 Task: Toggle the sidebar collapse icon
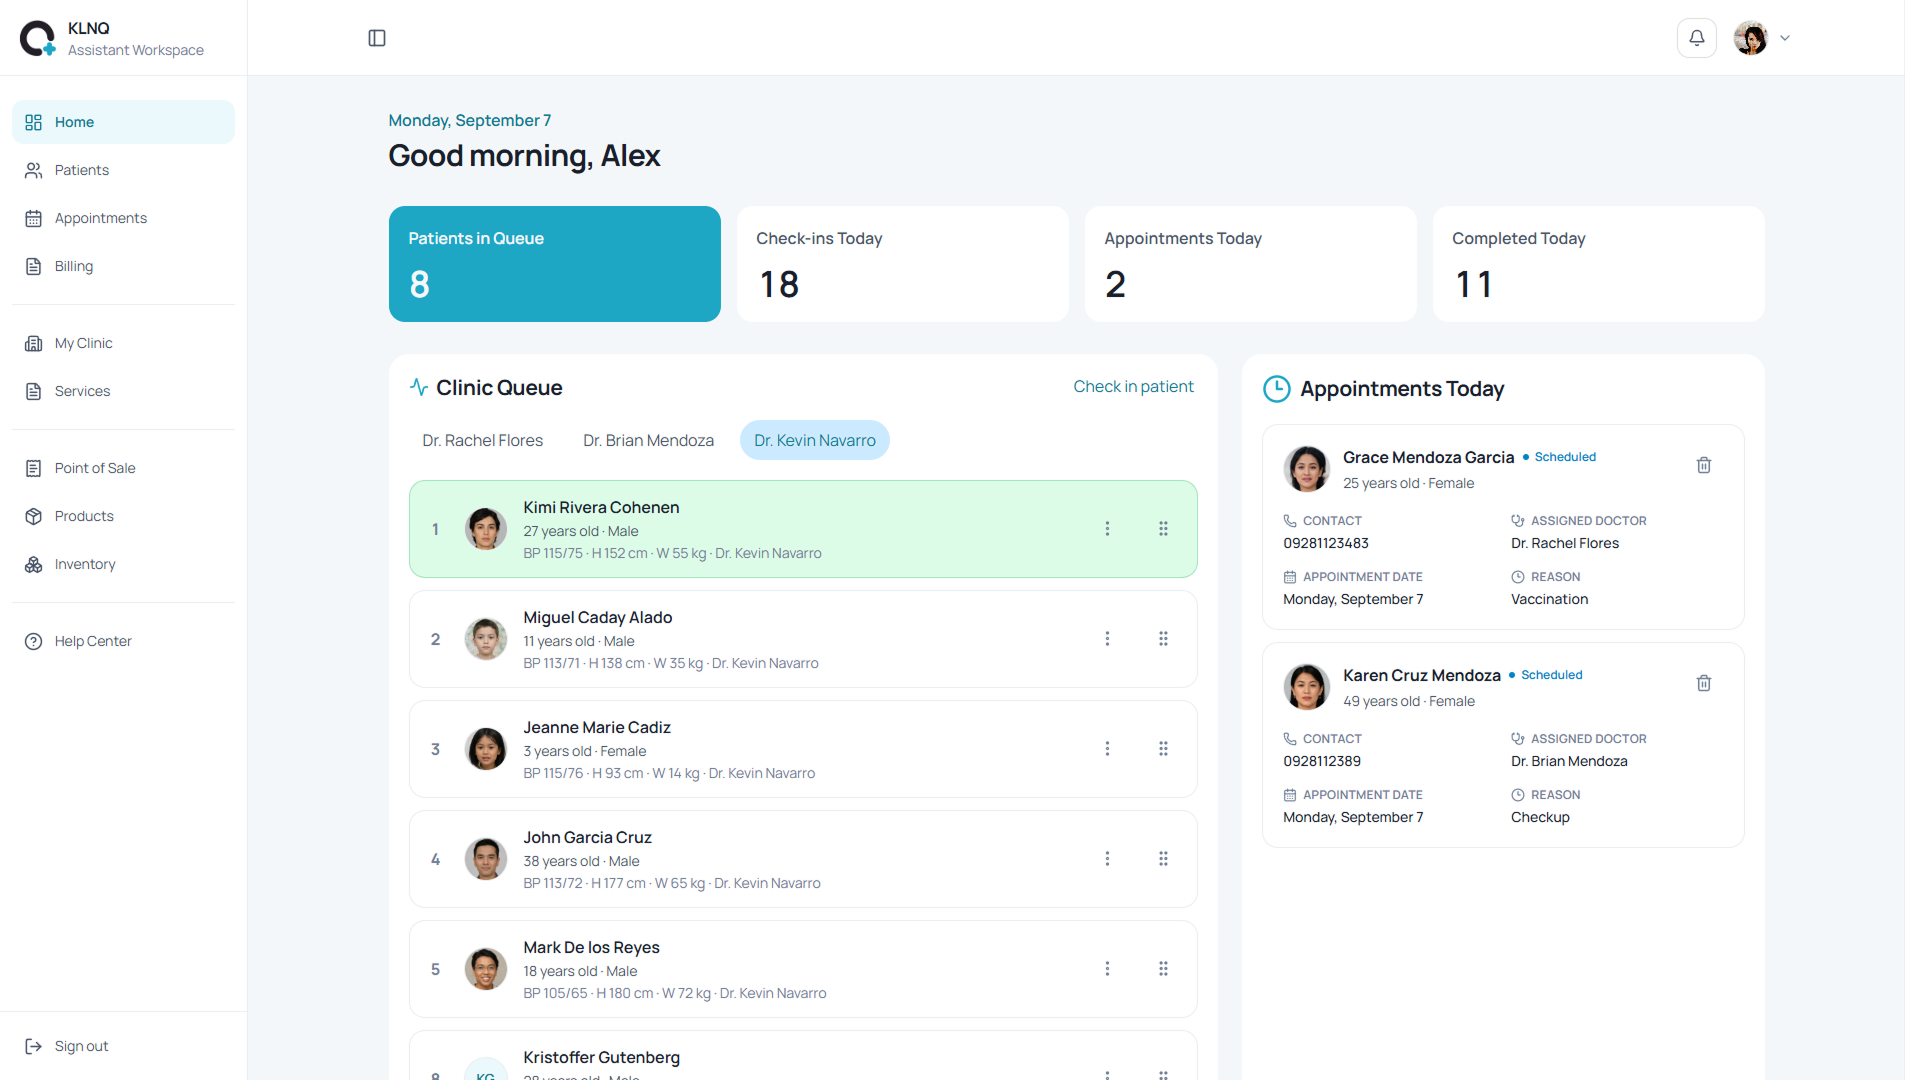click(377, 38)
